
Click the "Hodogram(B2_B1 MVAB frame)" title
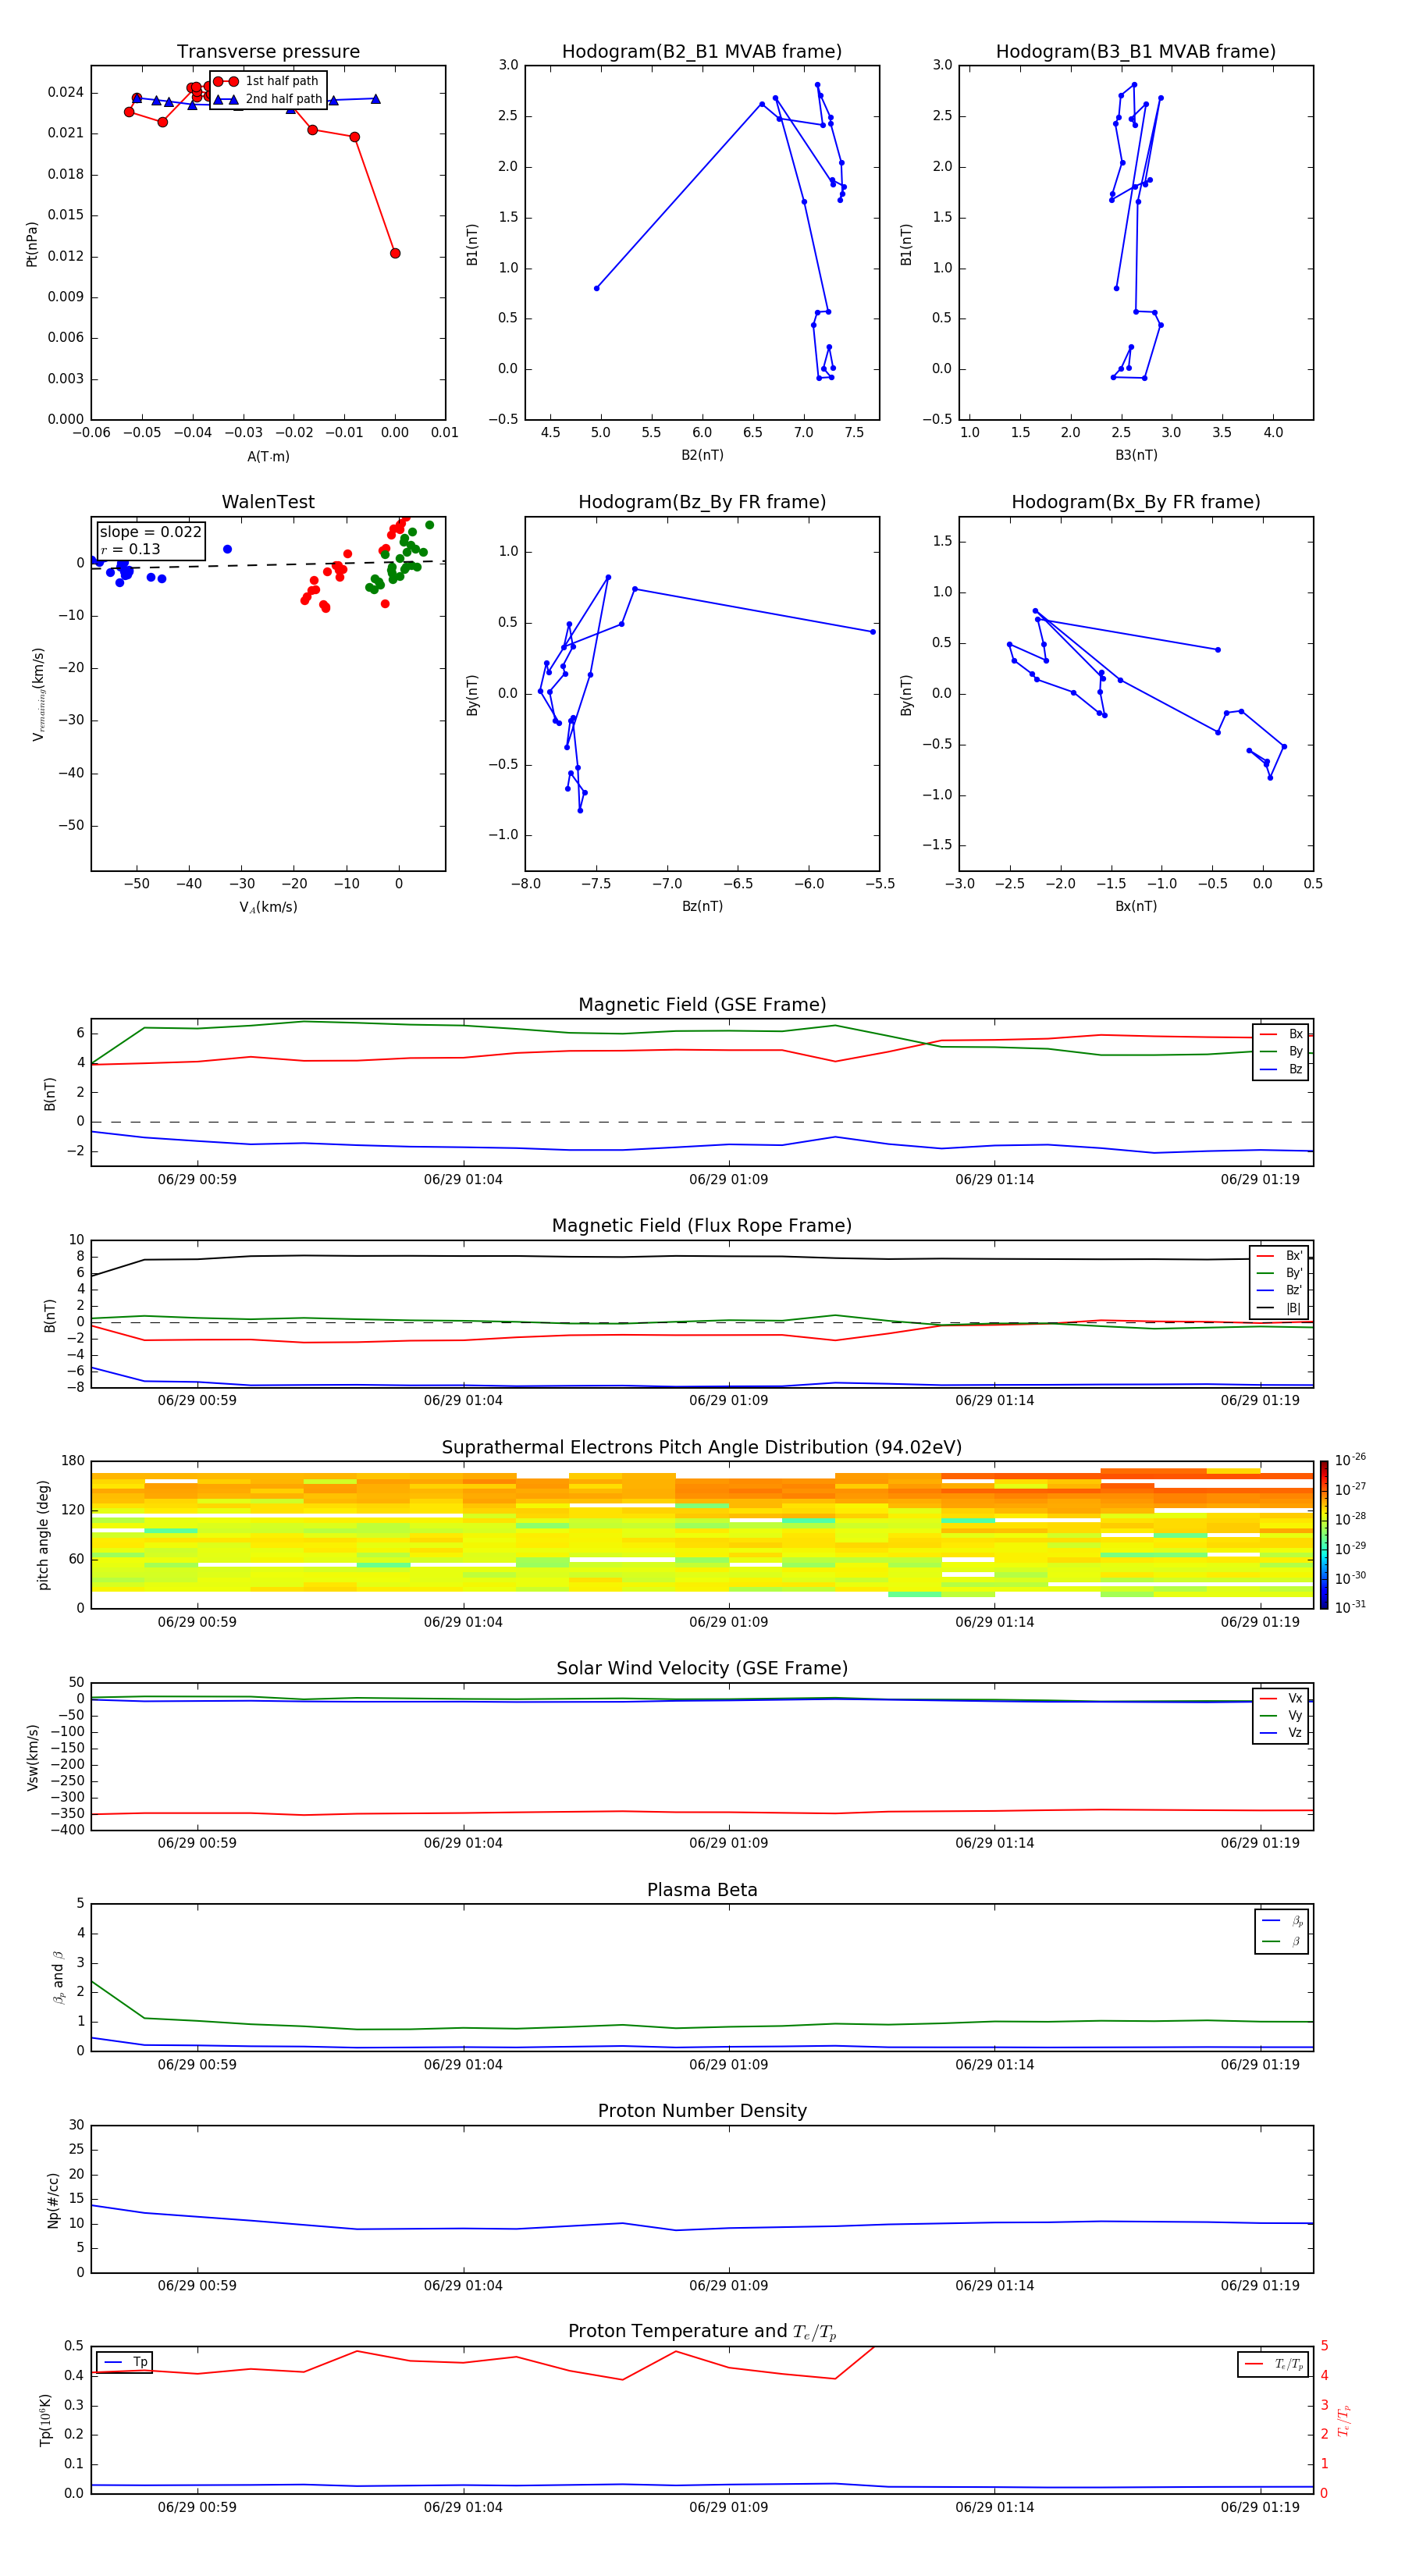[702, 52]
